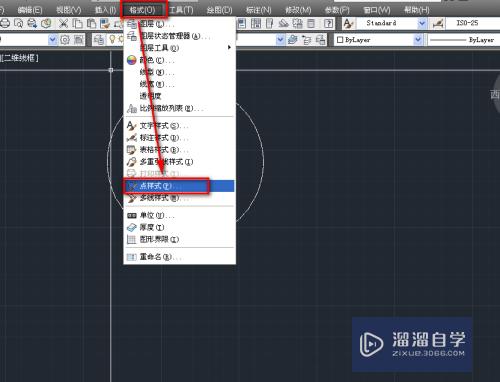Image resolution: width=500 pixels, height=382 pixels.
Task: Click the Text Style toolbar icon
Action: click(x=348, y=23)
